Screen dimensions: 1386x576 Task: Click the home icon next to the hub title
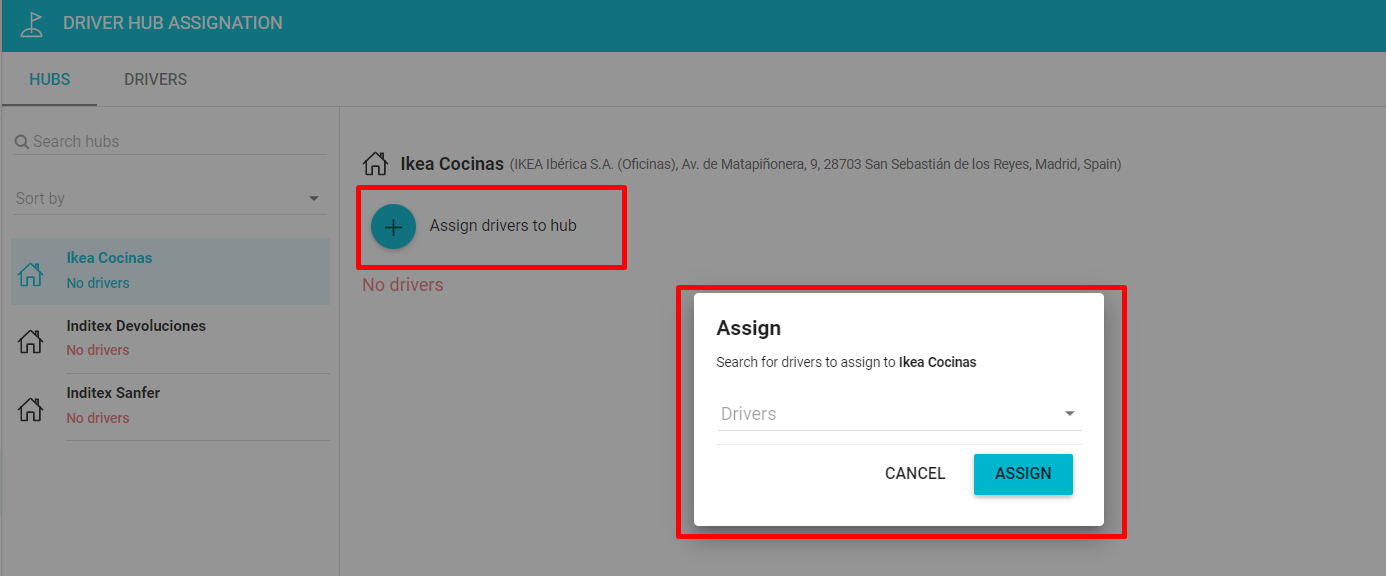pos(376,162)
